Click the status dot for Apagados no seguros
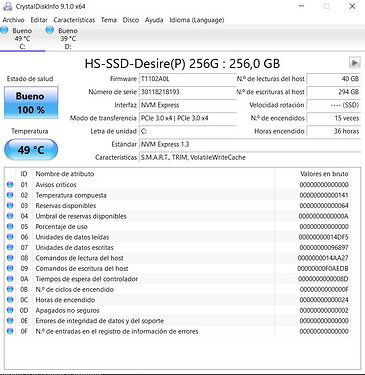This screenshot has width=365, height=375. 10,310
